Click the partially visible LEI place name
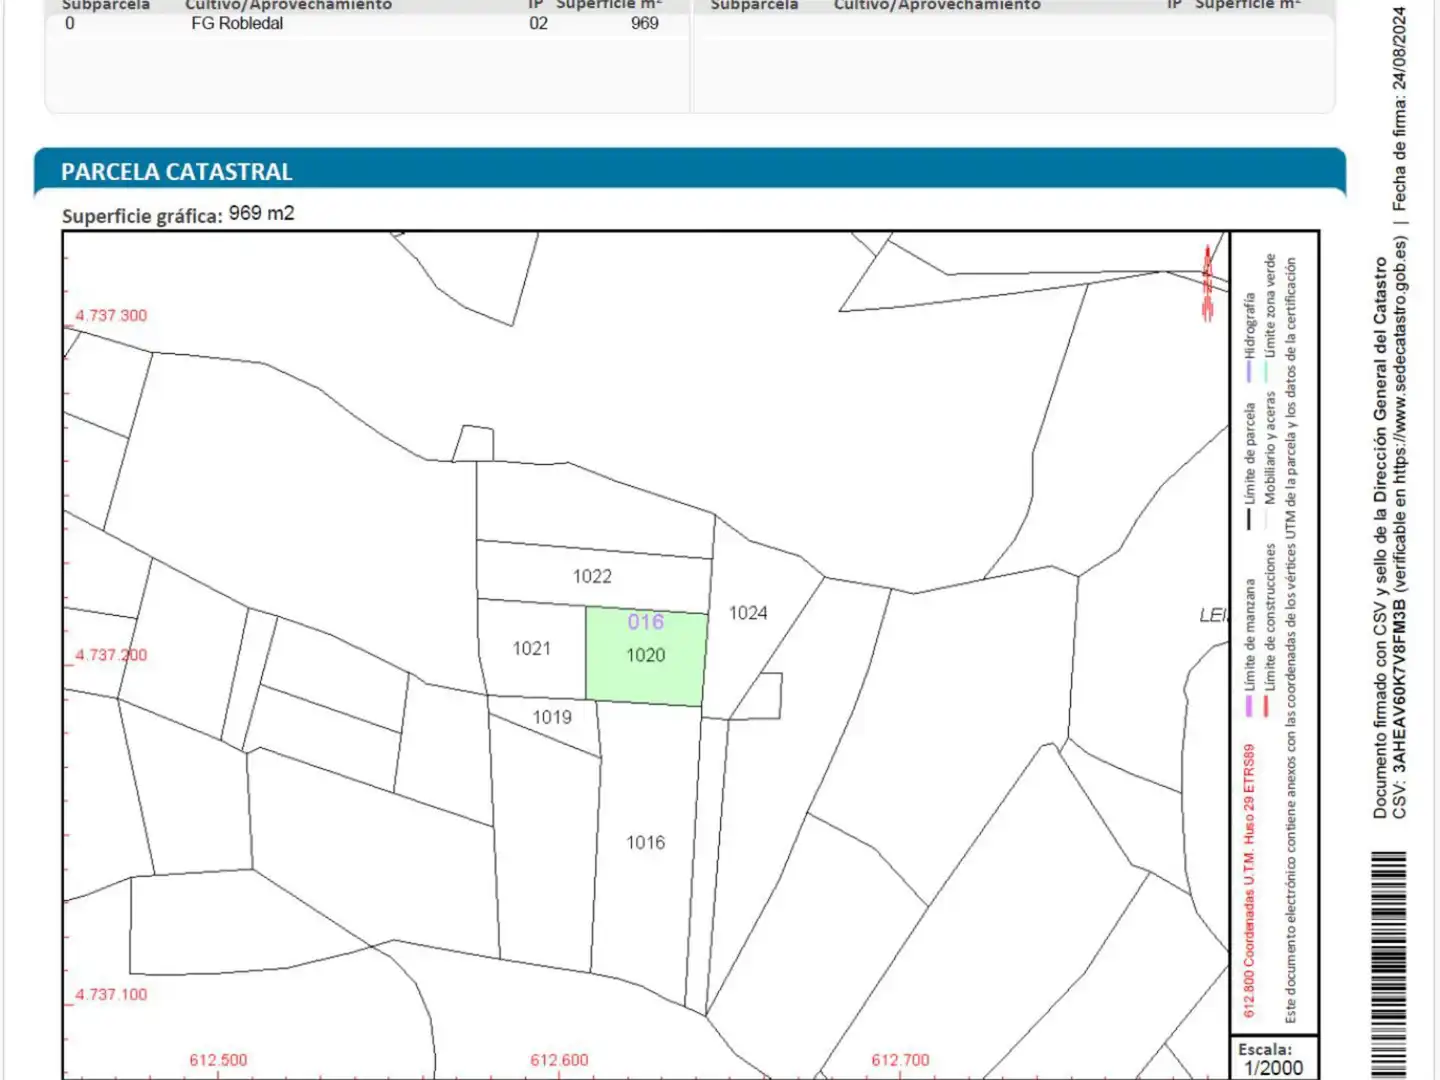Viewport: 1440px width, 1080px height. pyautogui.click(x=1213, y=615)
